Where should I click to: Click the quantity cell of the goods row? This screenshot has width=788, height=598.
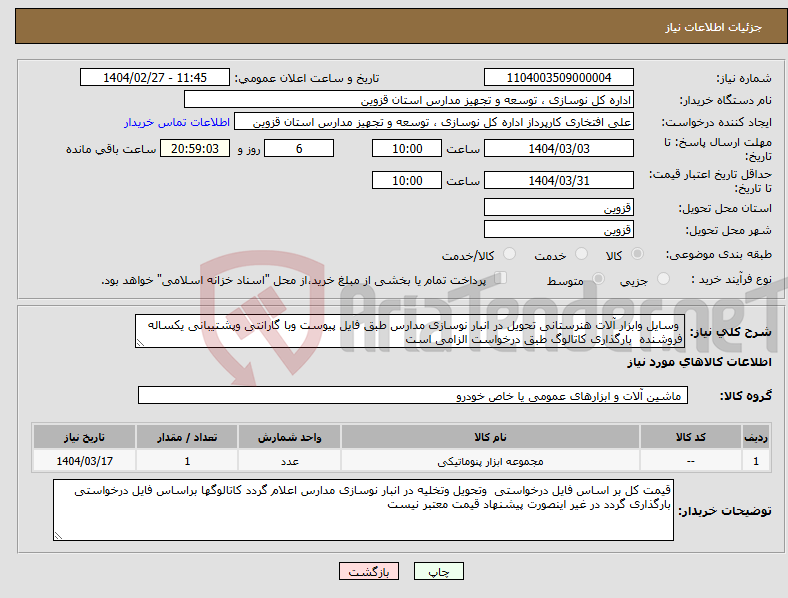(187, 461)
